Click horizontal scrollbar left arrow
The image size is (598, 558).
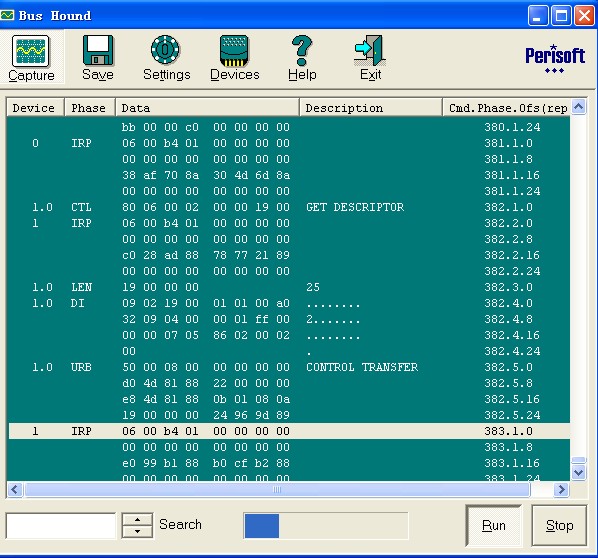point(15,489)
